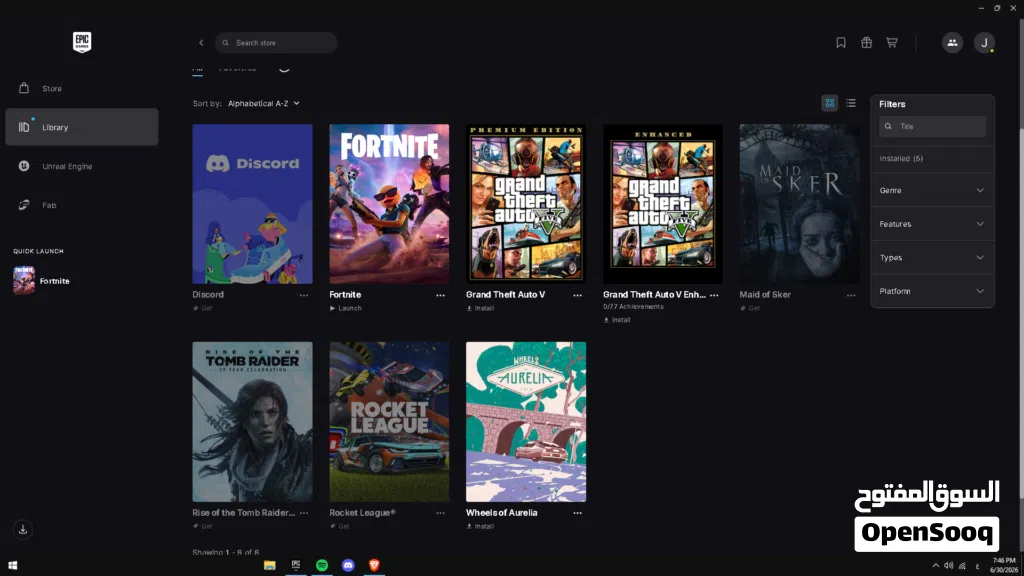
Task: Click the page scrollbar on the right
Action: click(x=1021, y=261)
